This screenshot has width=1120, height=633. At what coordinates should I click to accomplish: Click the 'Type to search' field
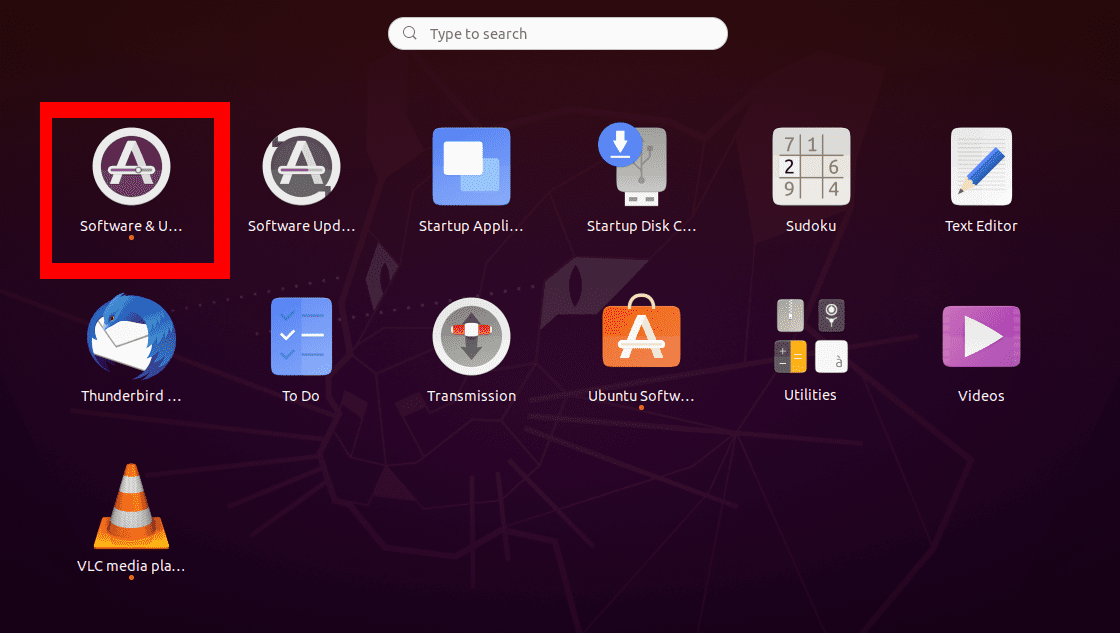pos(570,34)
